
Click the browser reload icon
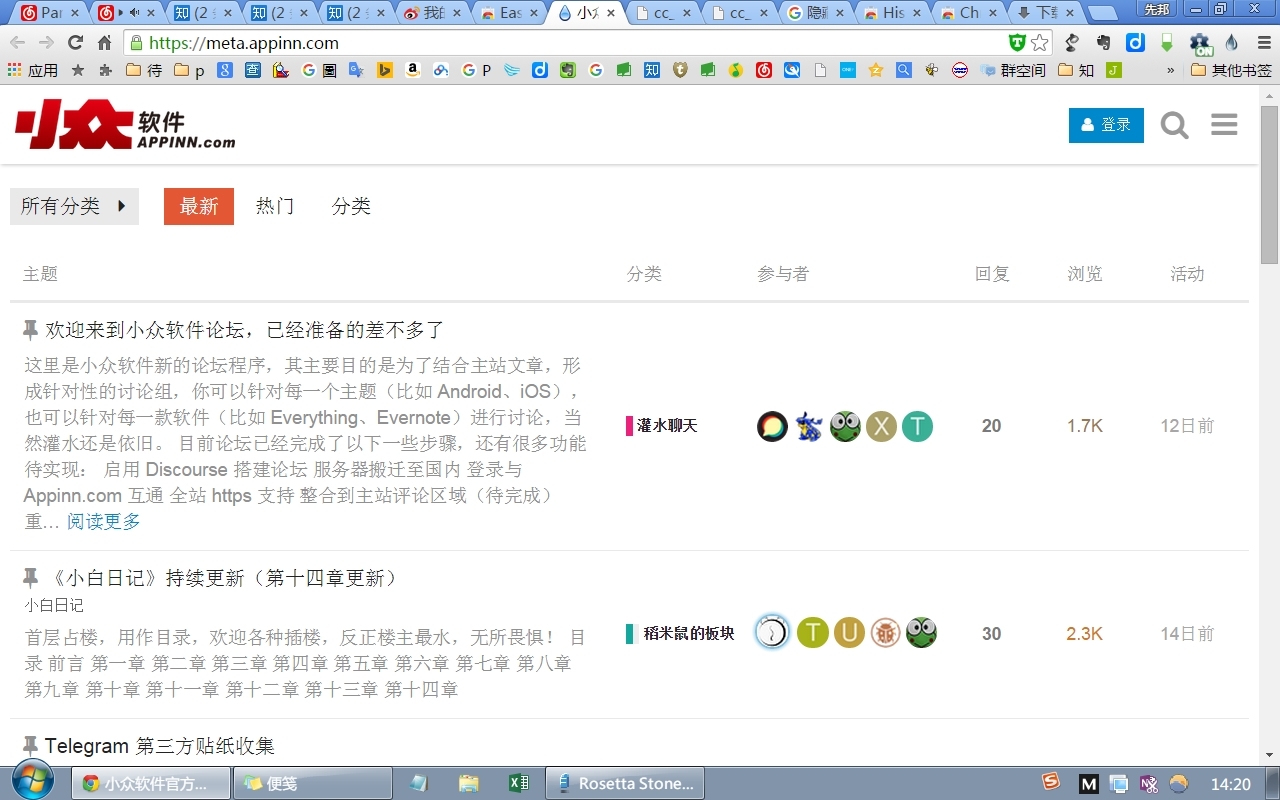[x=75, y=43]
